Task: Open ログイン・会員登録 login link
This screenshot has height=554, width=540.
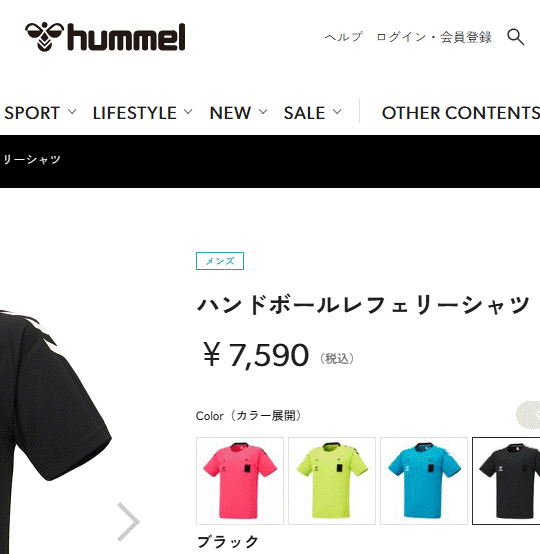Action: click(434, 37)
